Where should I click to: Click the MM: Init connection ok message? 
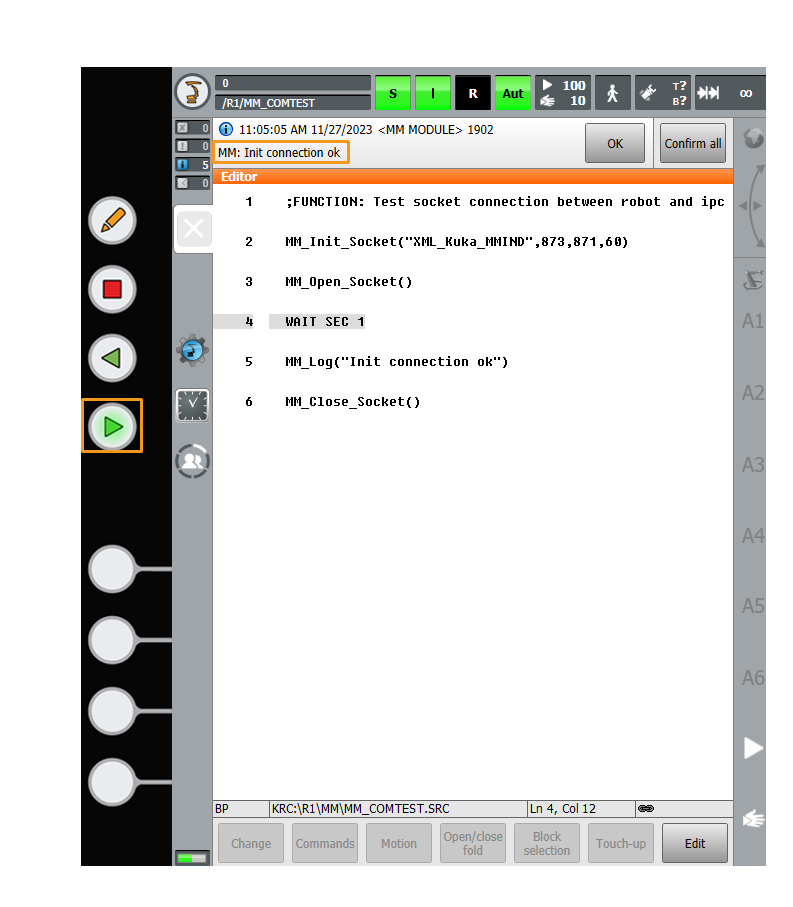281,152
